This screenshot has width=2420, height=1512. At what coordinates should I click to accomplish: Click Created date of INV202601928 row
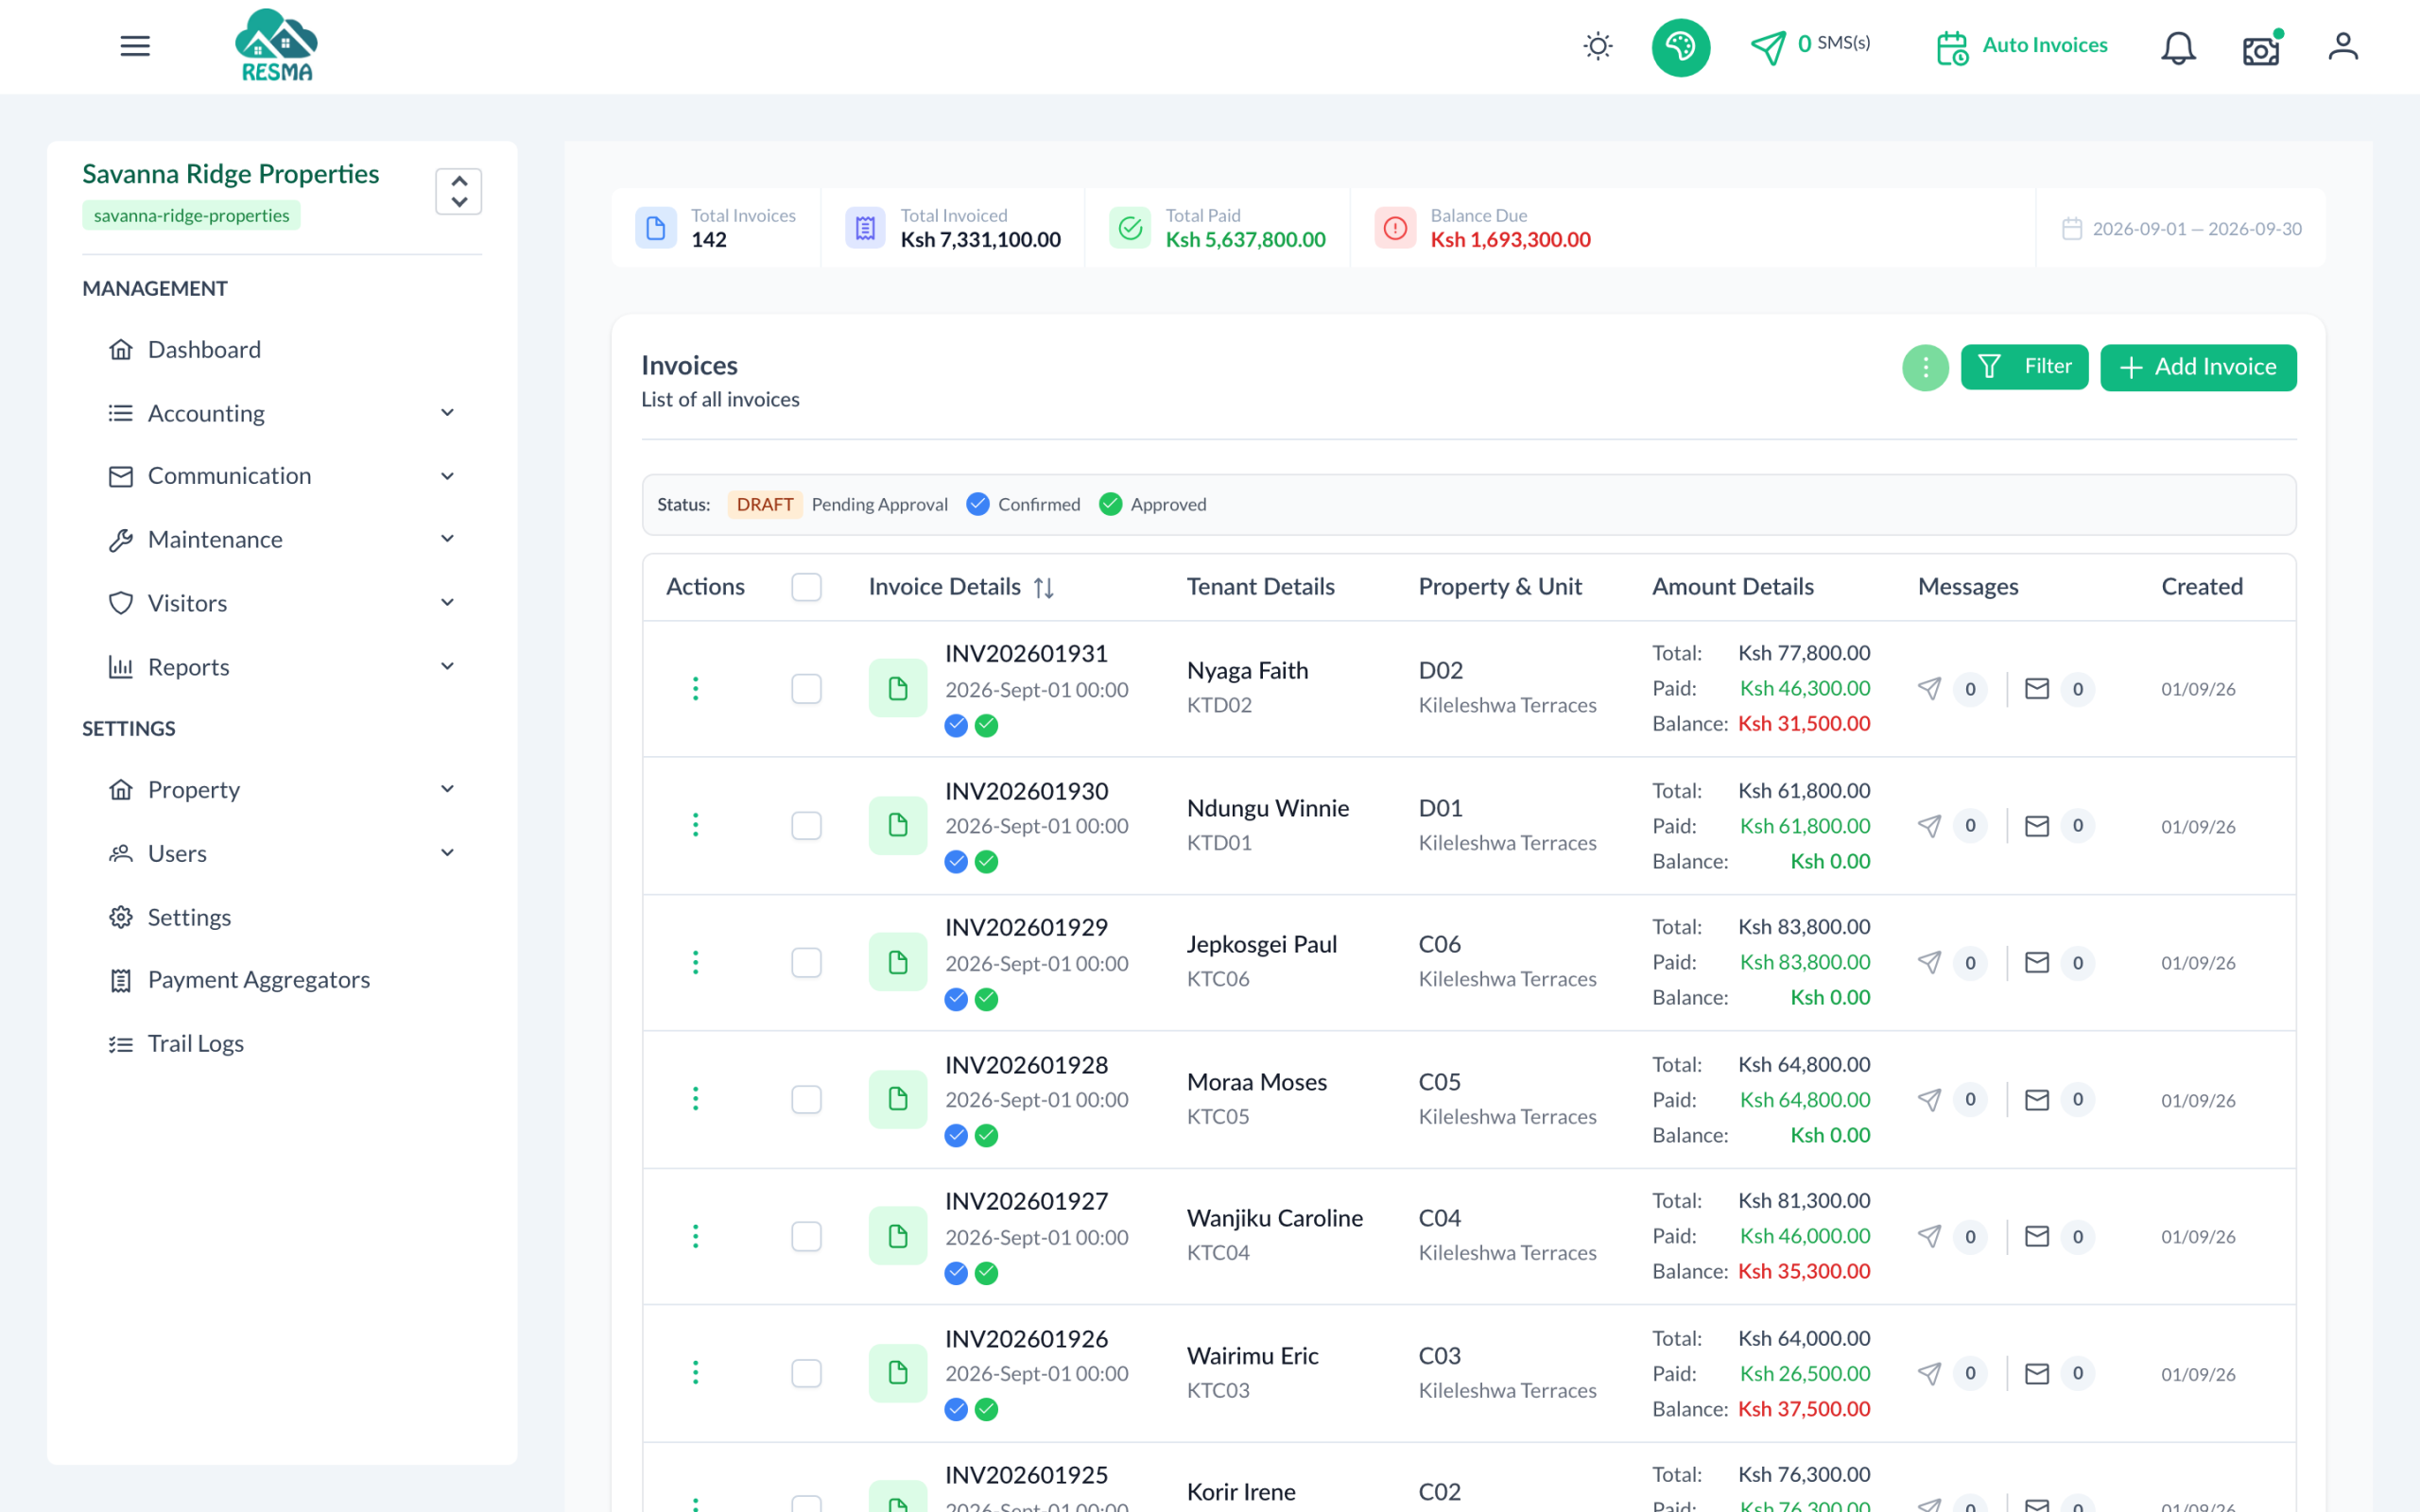click(2198, 1101)
